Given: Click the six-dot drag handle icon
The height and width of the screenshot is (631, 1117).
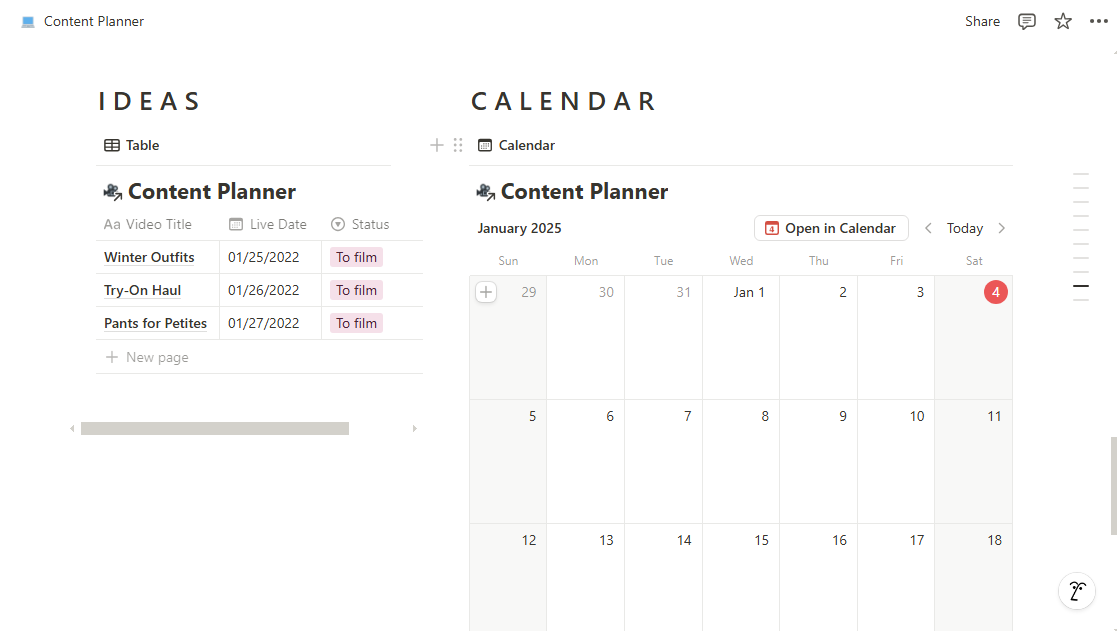Looking at the screenshot, I should click(x=458, y=145).
